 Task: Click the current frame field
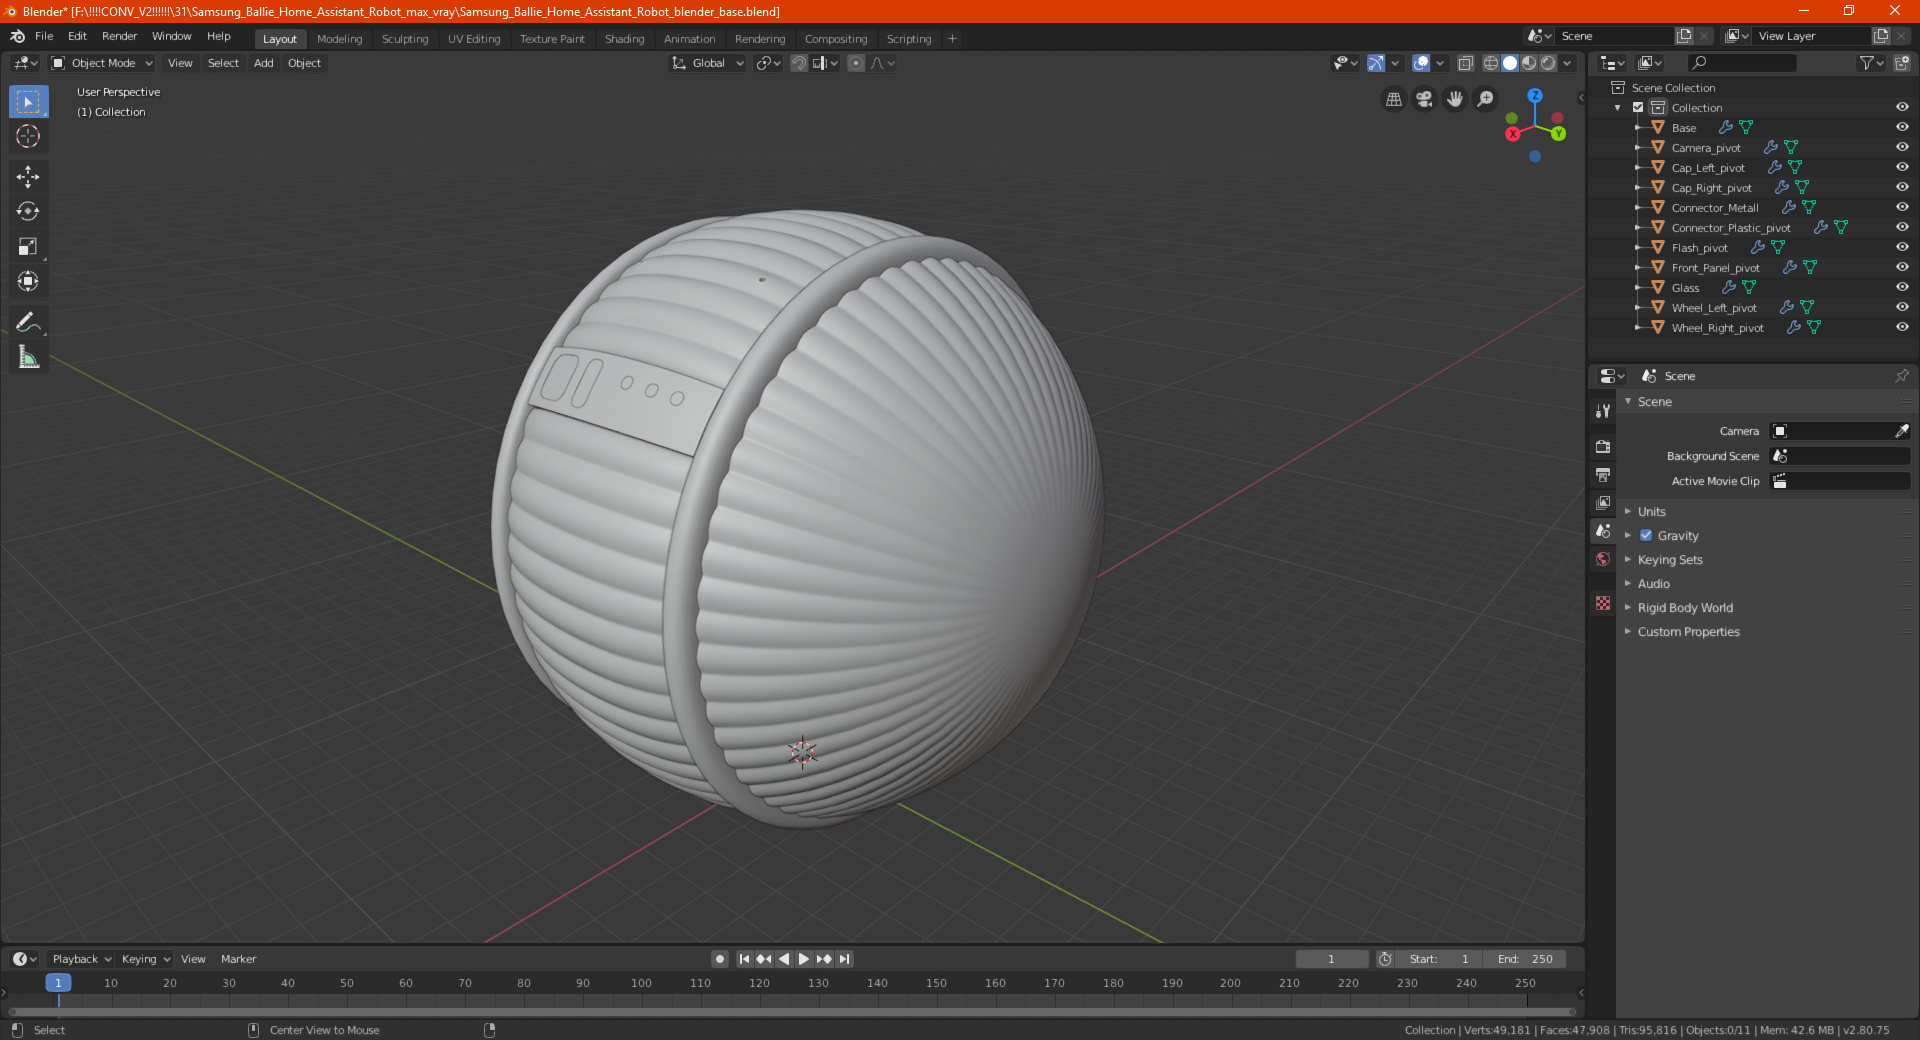pos(1332,959)
